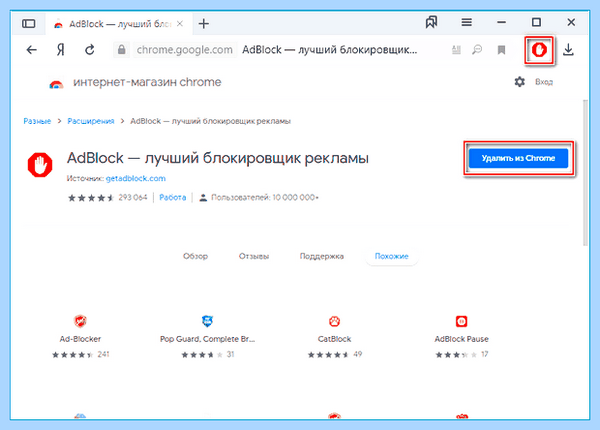600x430 pixels.
Task: Switch to the Поддержка tab
Action: point(322,256)
